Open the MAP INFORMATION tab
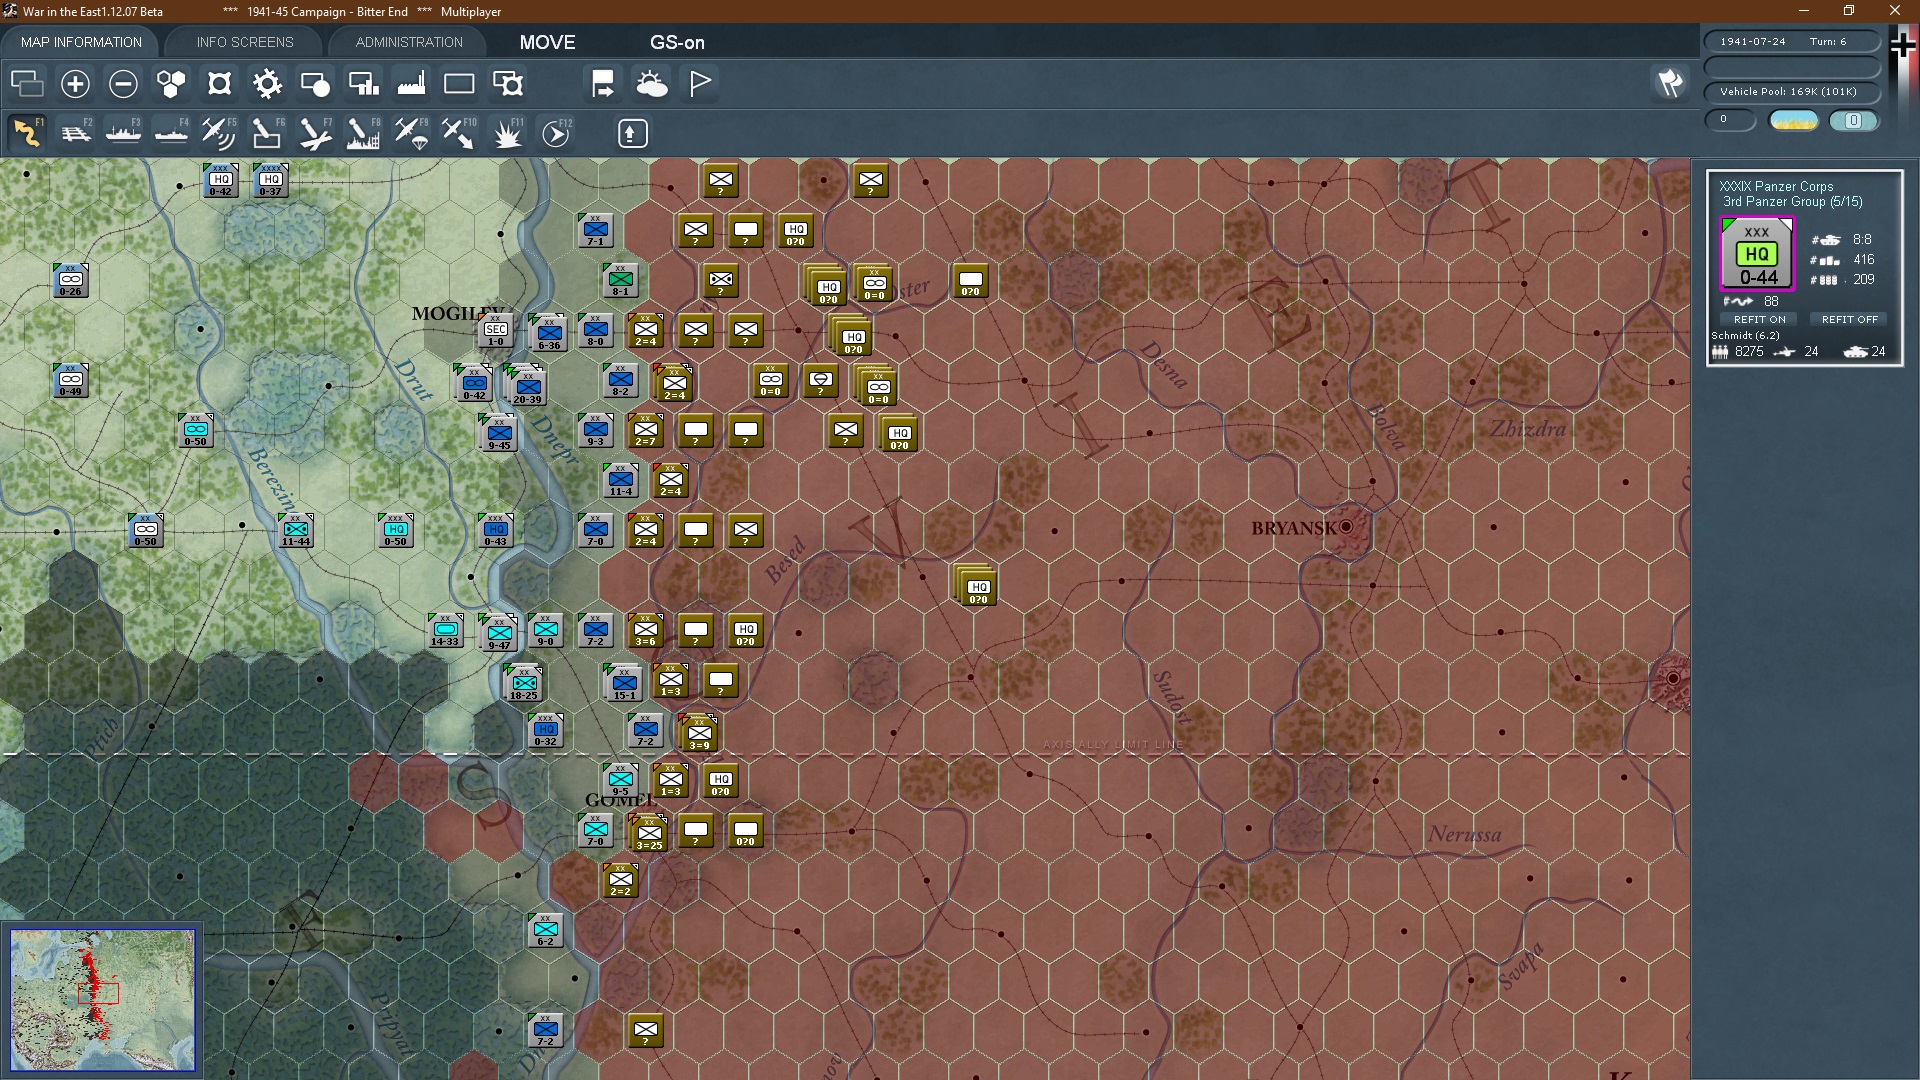The image size is (1920, 1080). click(81, 42)
